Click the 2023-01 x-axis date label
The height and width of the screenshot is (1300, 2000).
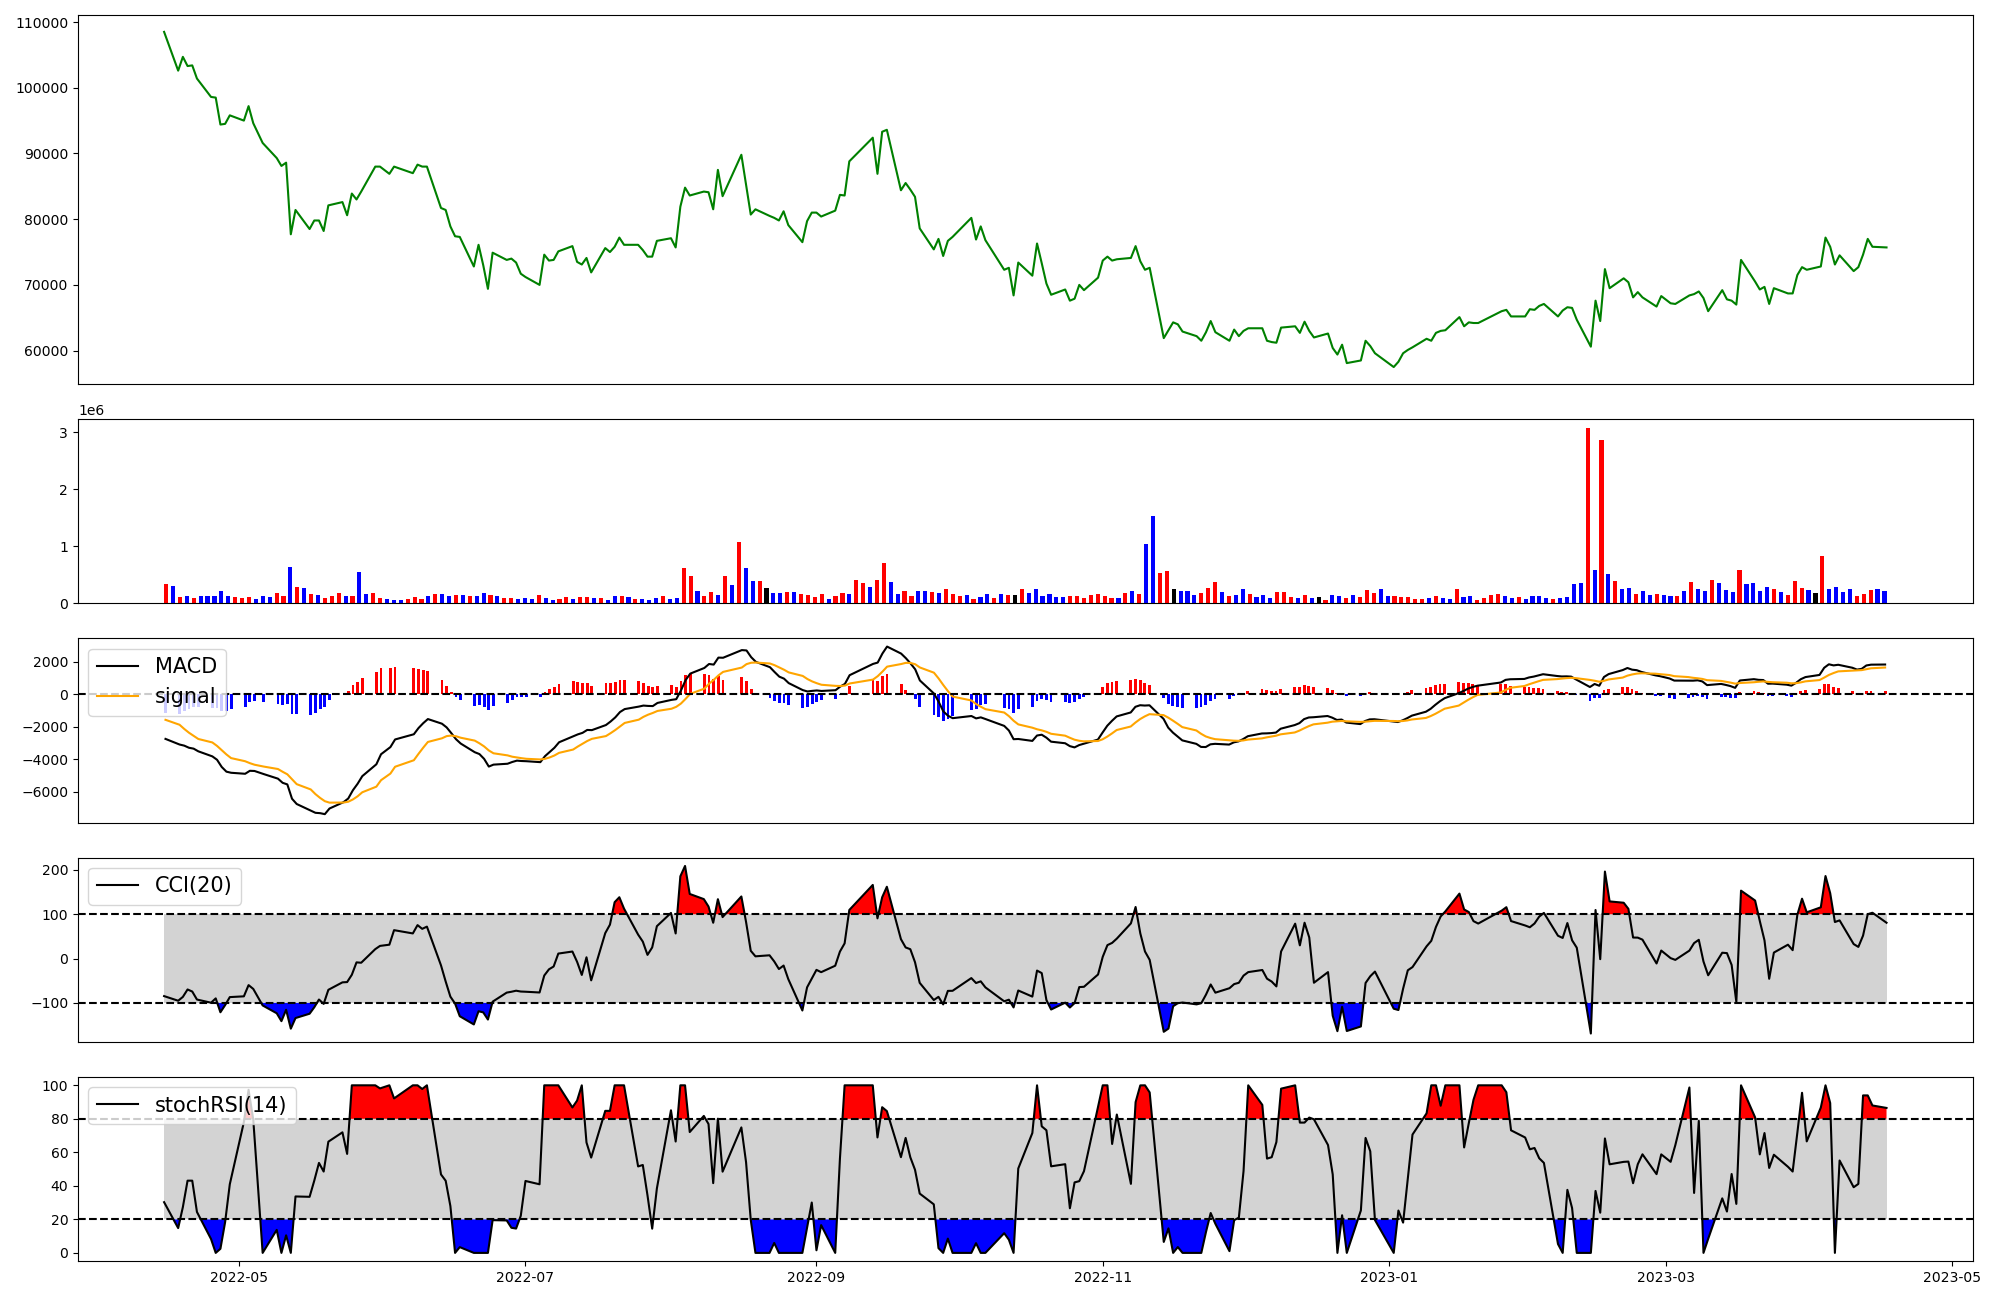[x=1389, y=1277]
